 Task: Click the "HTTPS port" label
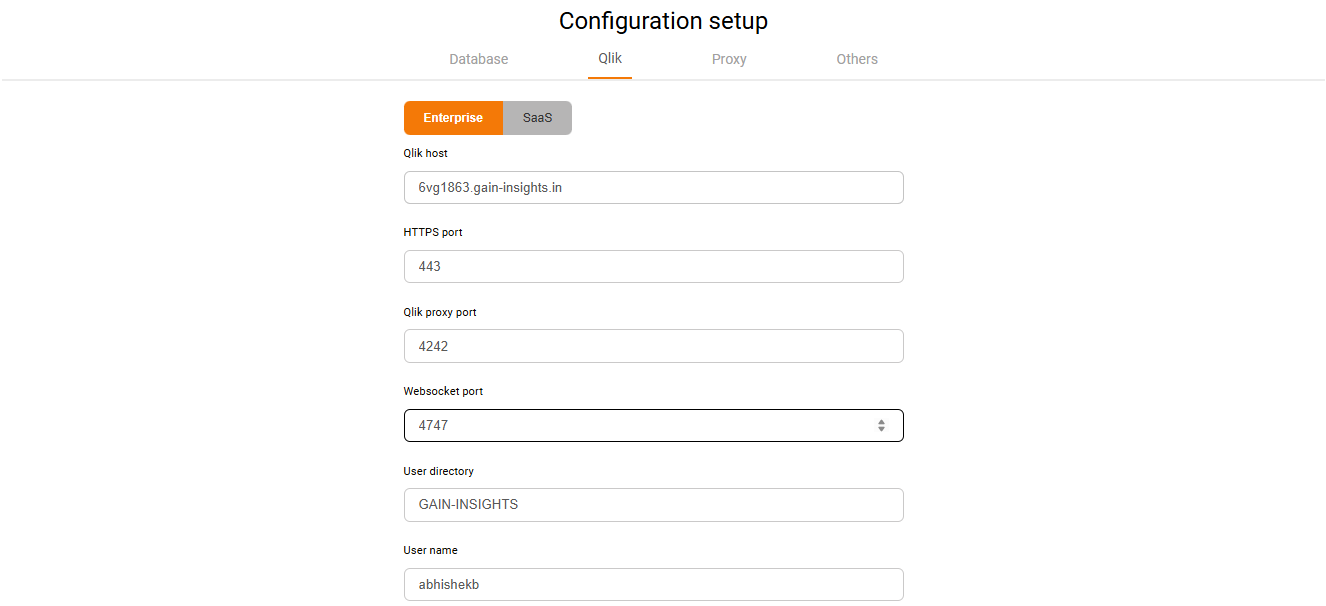[x=432, y=232]
